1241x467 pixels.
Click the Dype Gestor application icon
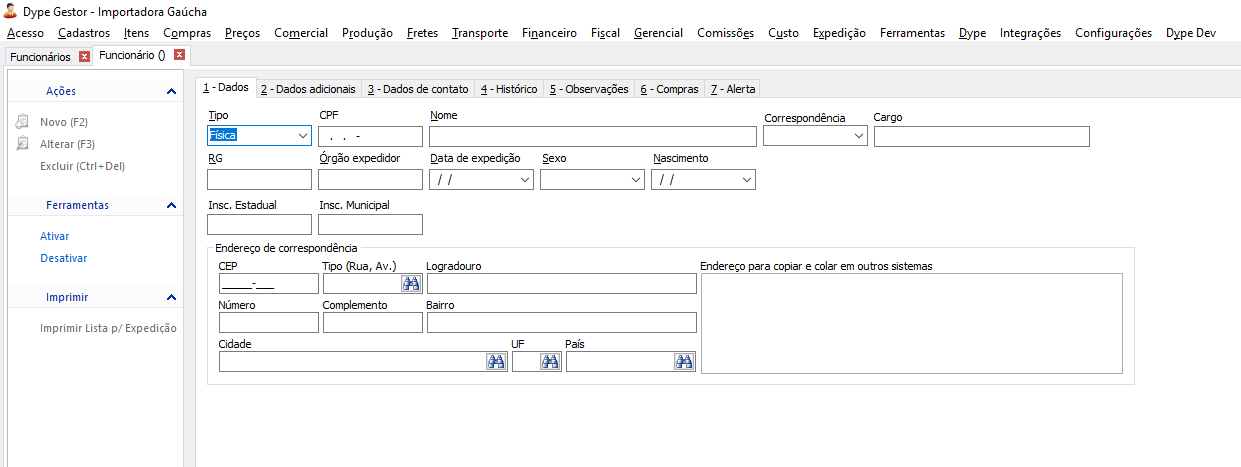coord(11,12)
